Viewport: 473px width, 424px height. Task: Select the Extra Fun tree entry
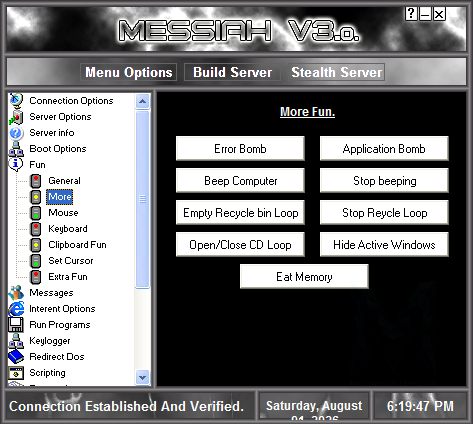(x=68, y=277)
